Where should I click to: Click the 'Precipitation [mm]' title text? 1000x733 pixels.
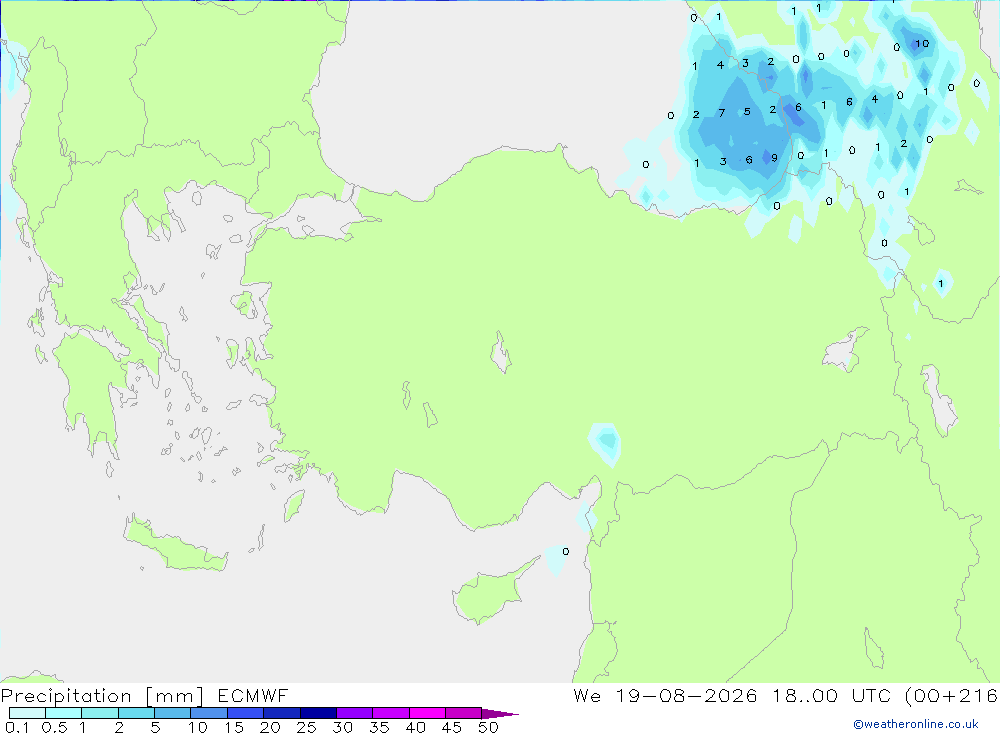coord(102,696)
